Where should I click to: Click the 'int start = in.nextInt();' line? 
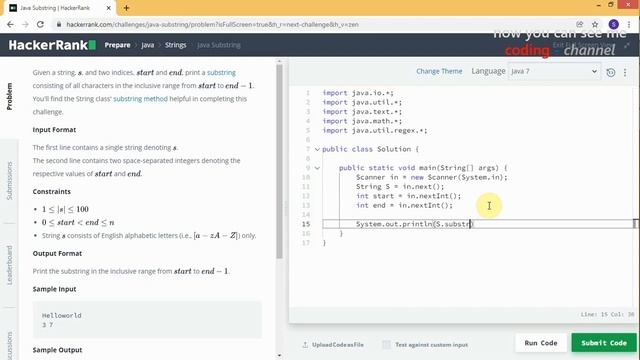[408, 196]
